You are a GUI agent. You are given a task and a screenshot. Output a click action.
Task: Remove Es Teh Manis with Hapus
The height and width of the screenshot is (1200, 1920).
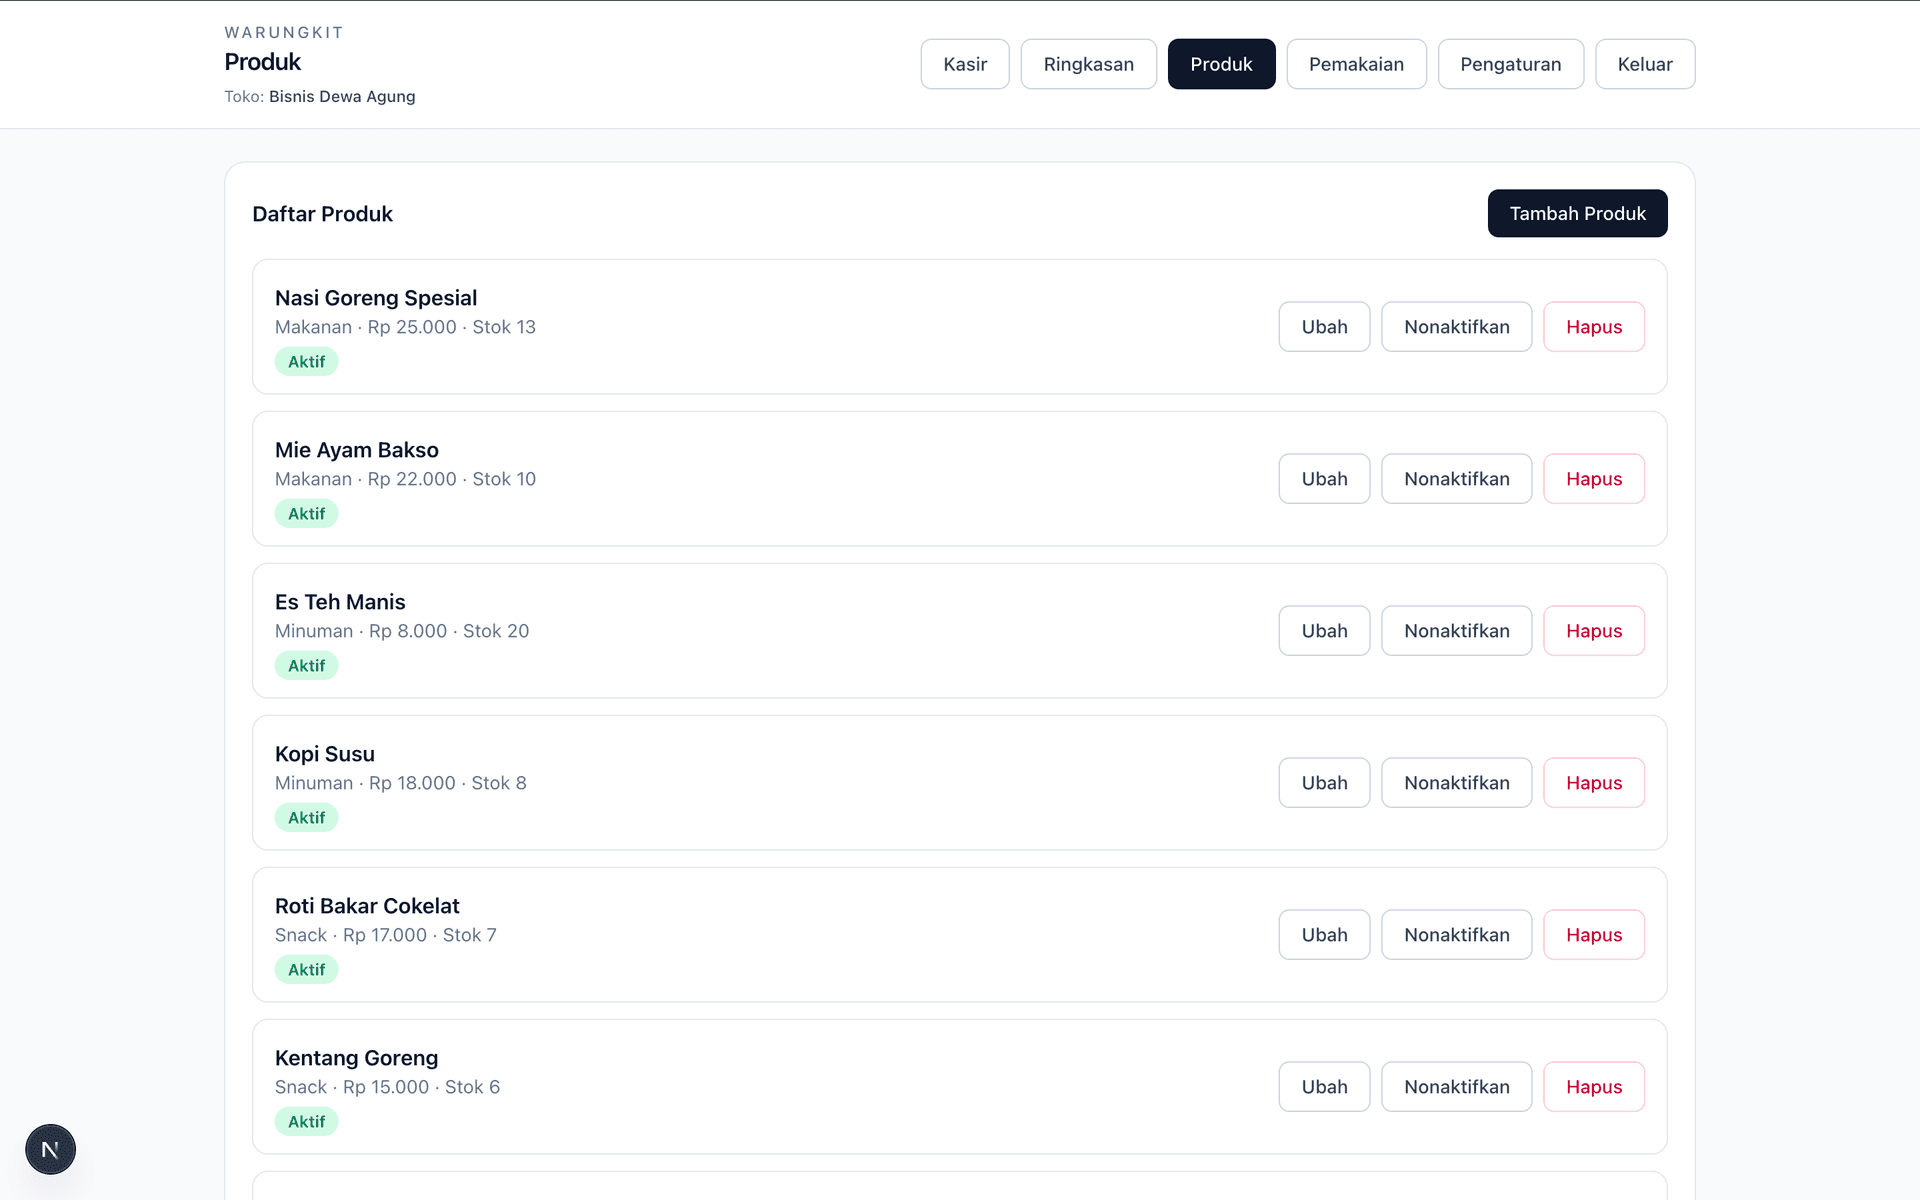click(x=1594, y=631)
